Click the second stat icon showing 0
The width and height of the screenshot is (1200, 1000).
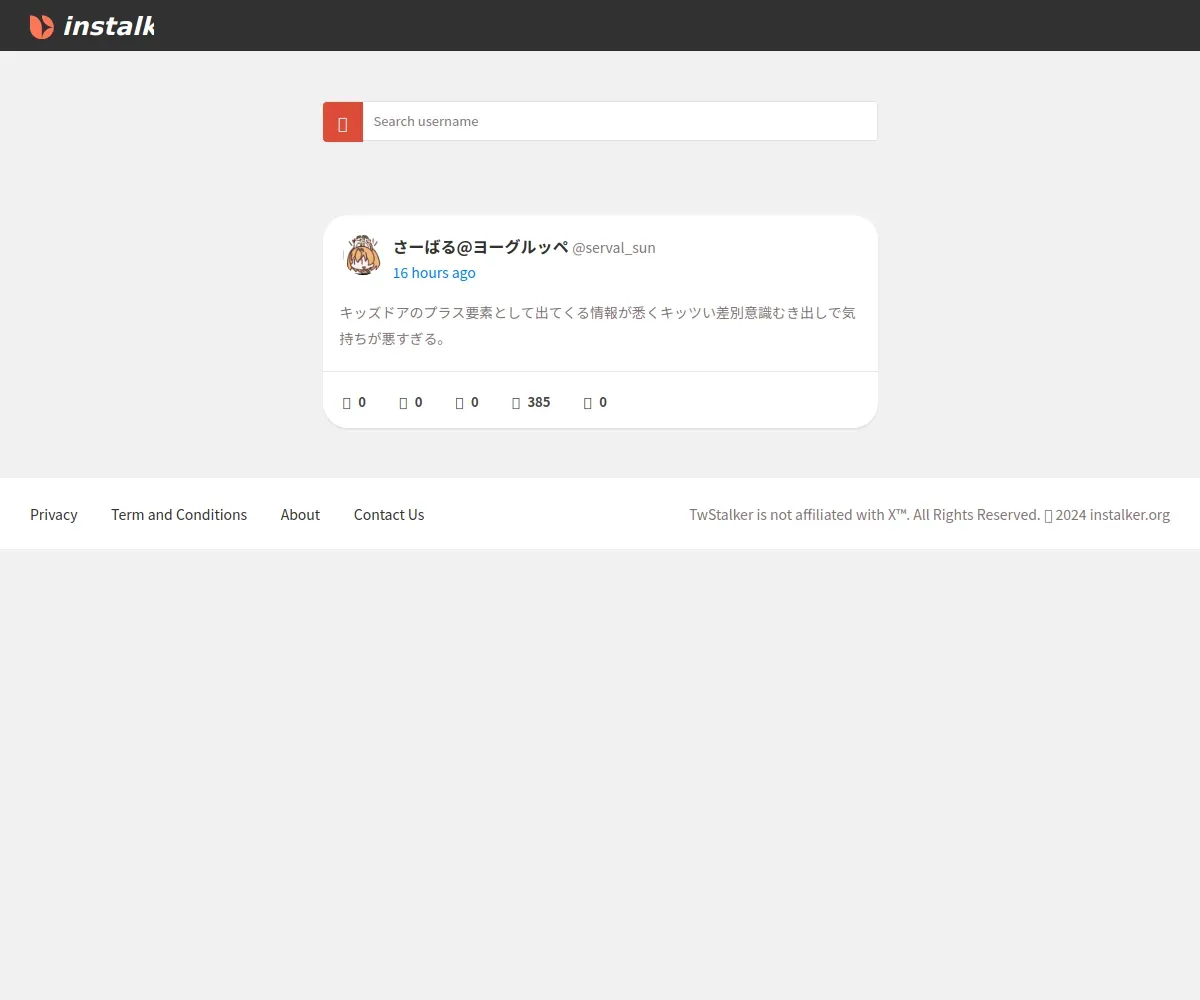click(x=403, y=402)
